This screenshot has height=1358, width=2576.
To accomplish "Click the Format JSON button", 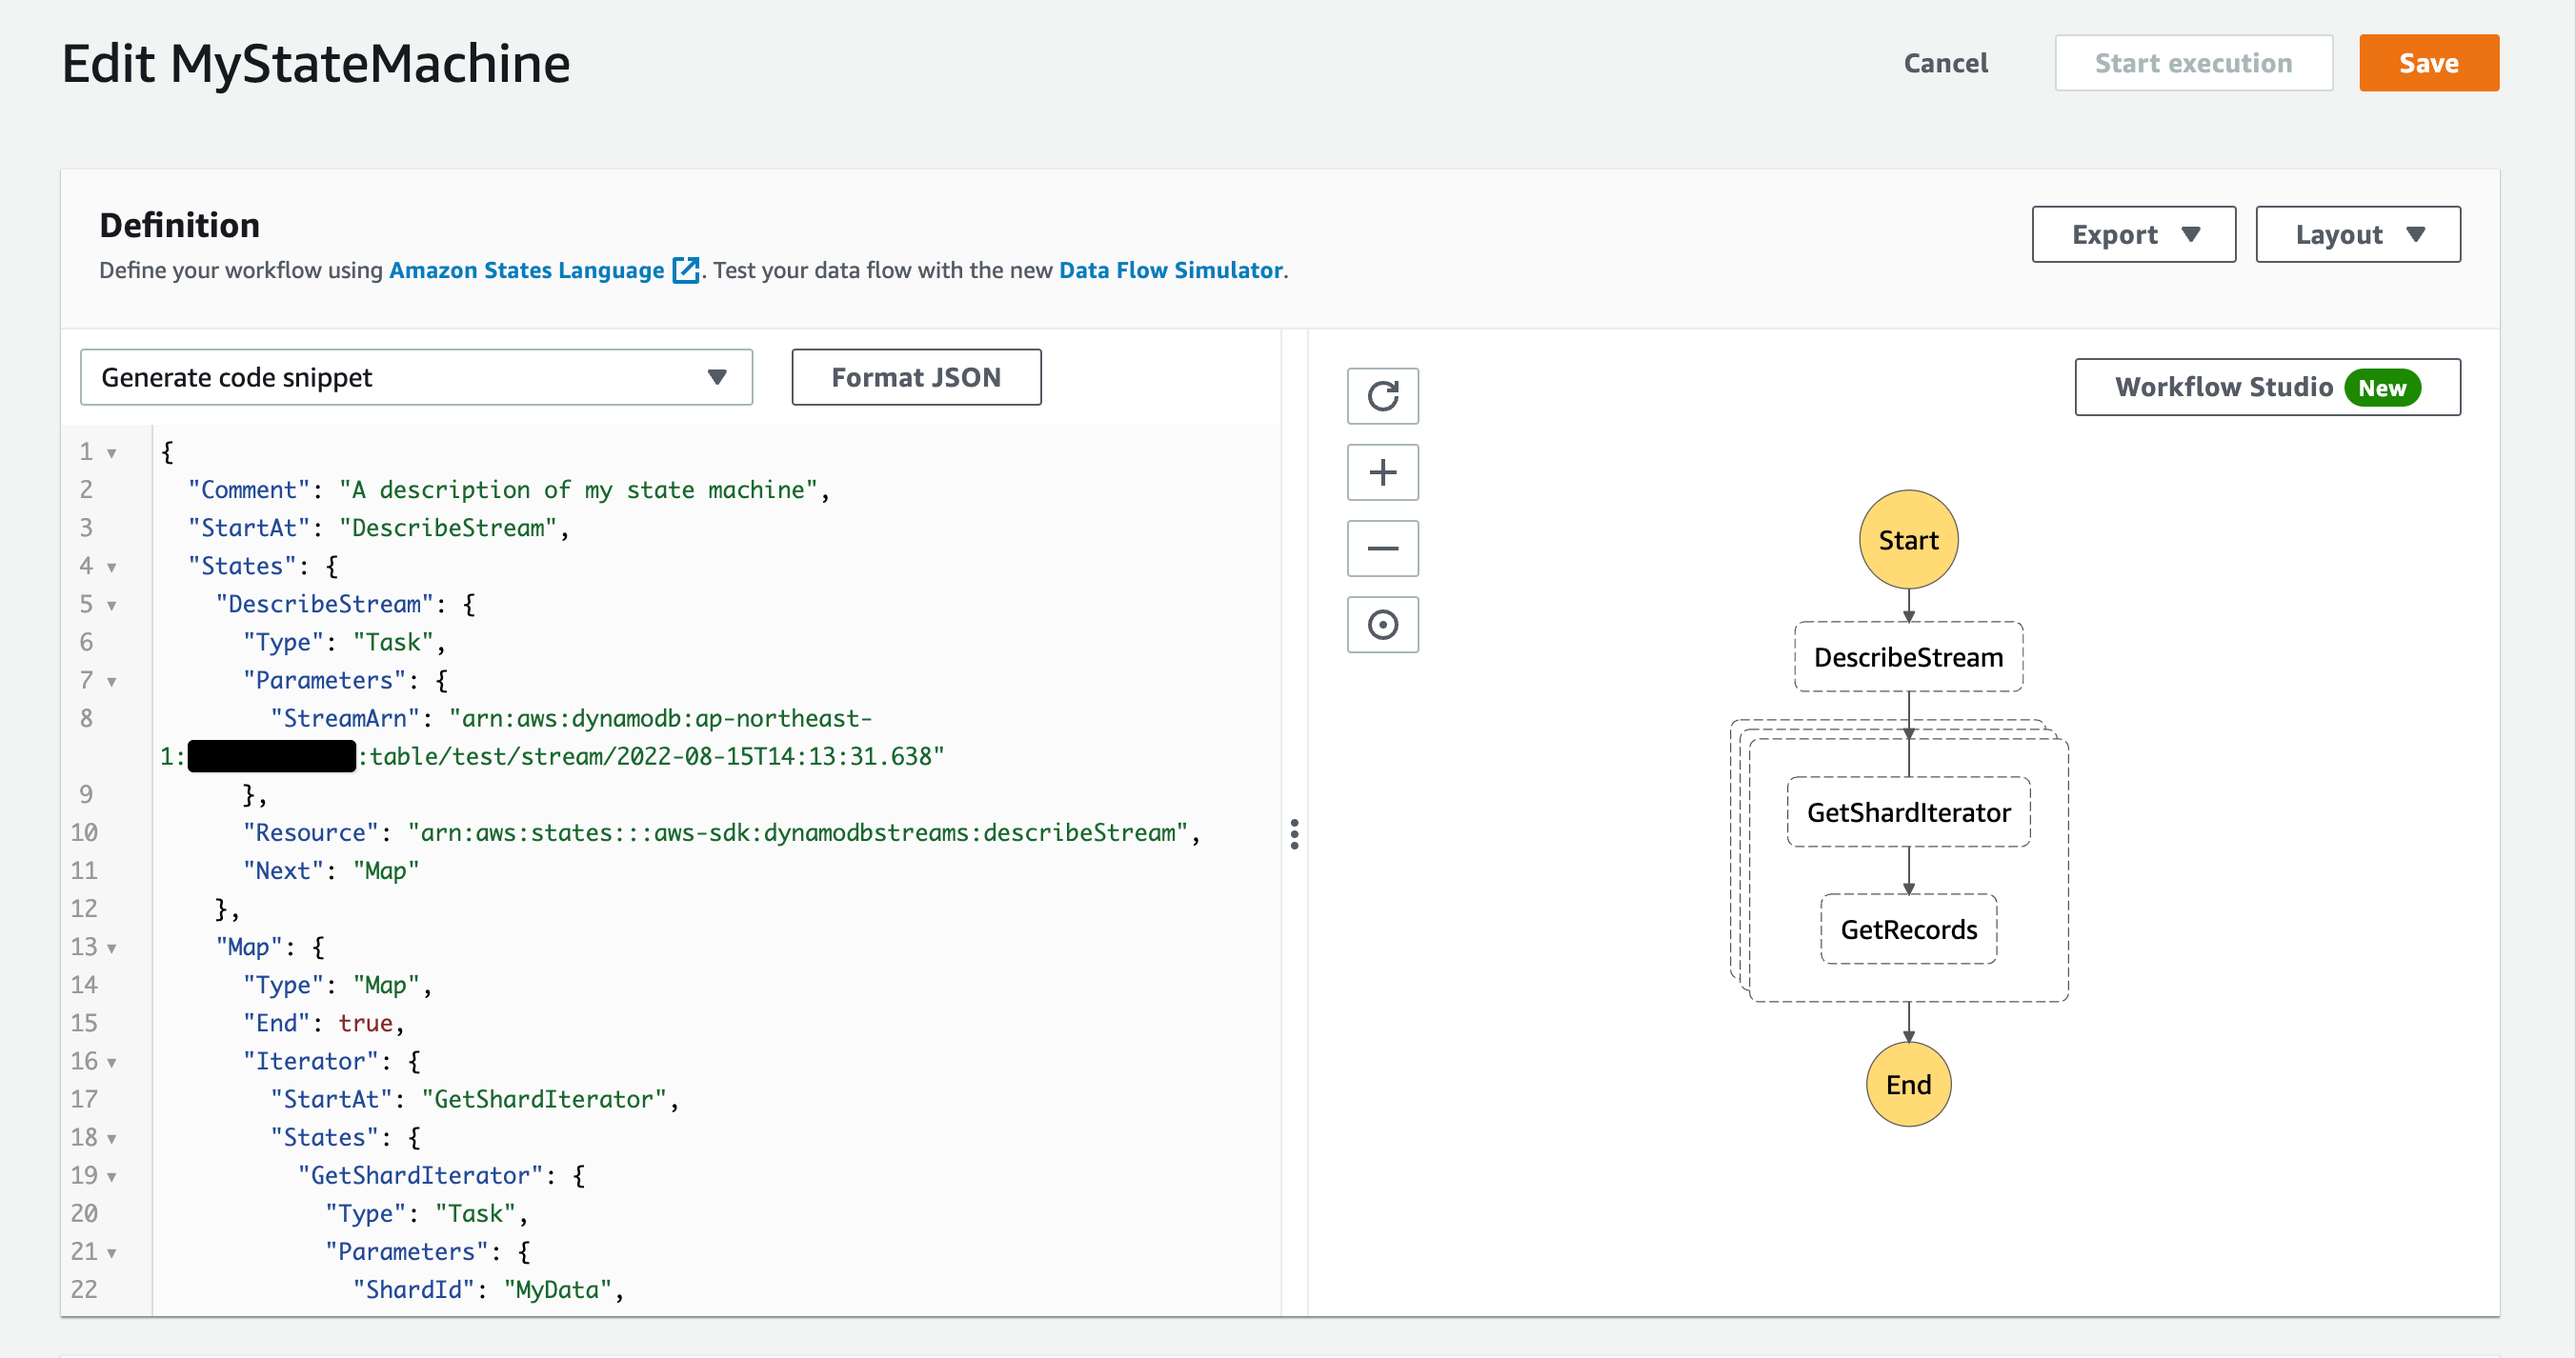I will click(x=916, y=377).
